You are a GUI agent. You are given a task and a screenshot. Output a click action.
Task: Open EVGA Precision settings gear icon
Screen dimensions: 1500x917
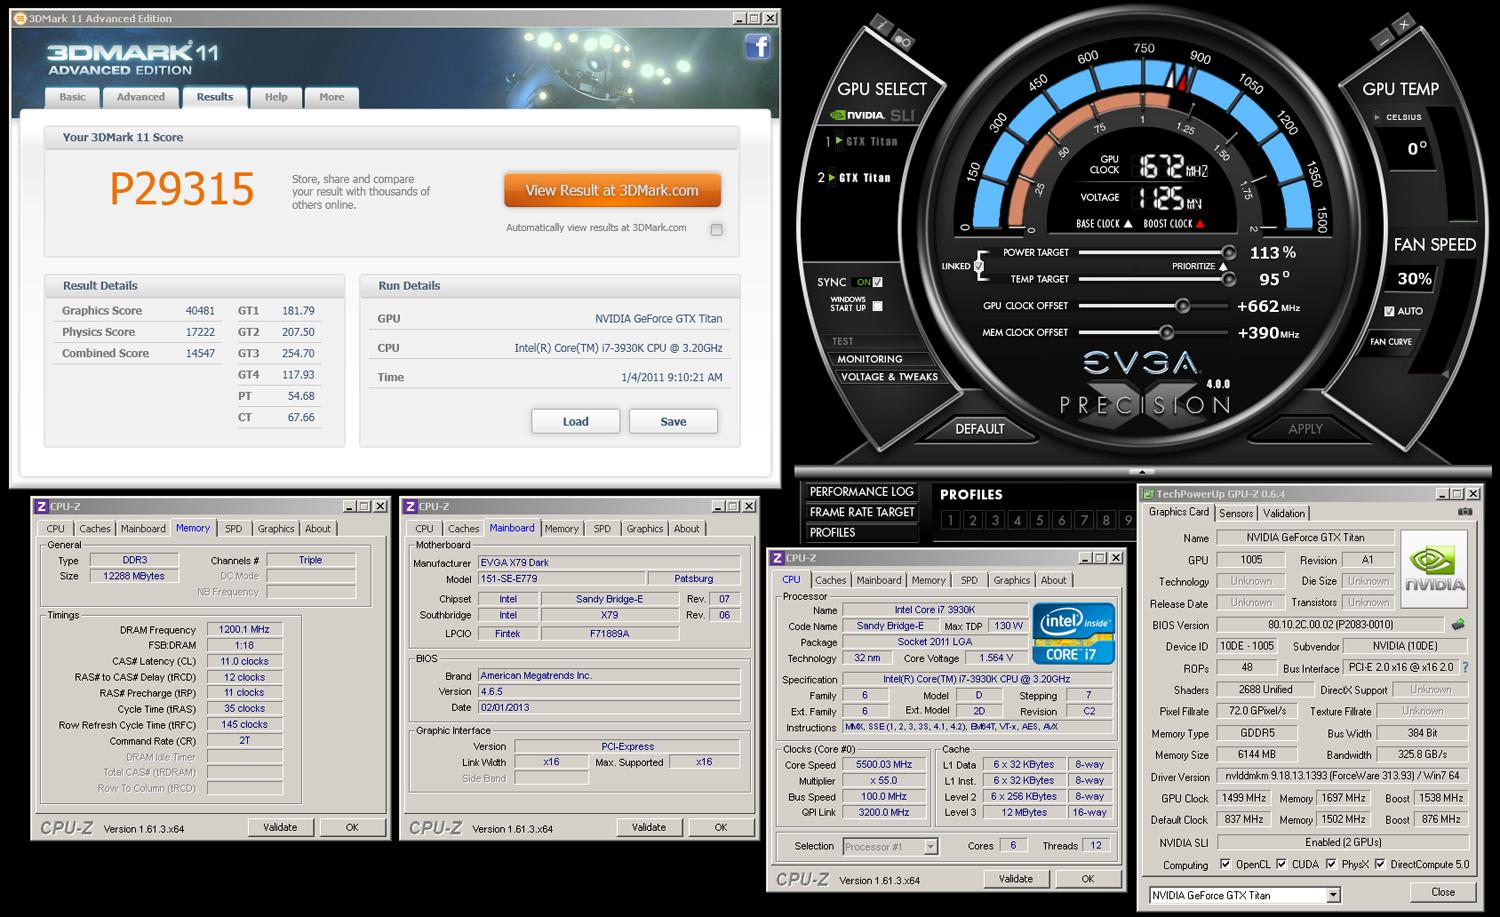click(x=903, y=40)
